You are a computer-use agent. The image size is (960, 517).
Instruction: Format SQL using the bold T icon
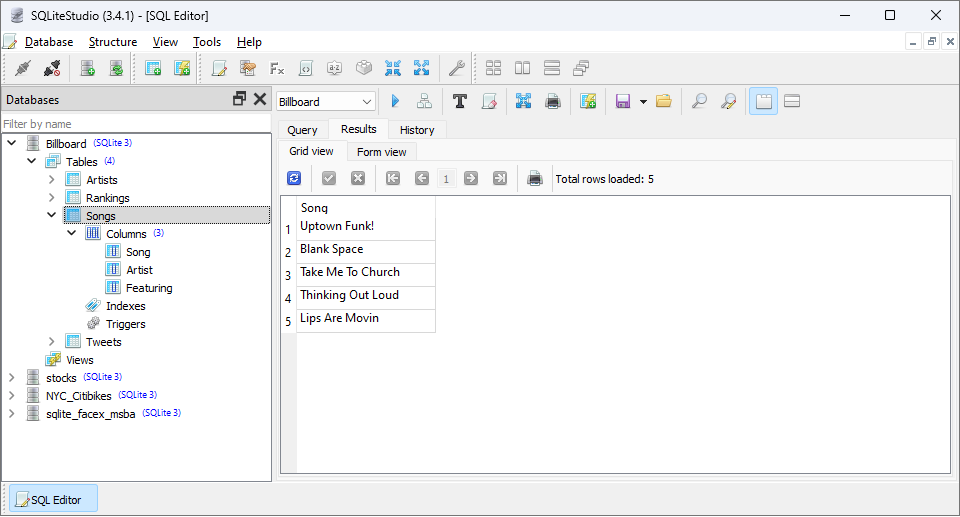point(460,101)
